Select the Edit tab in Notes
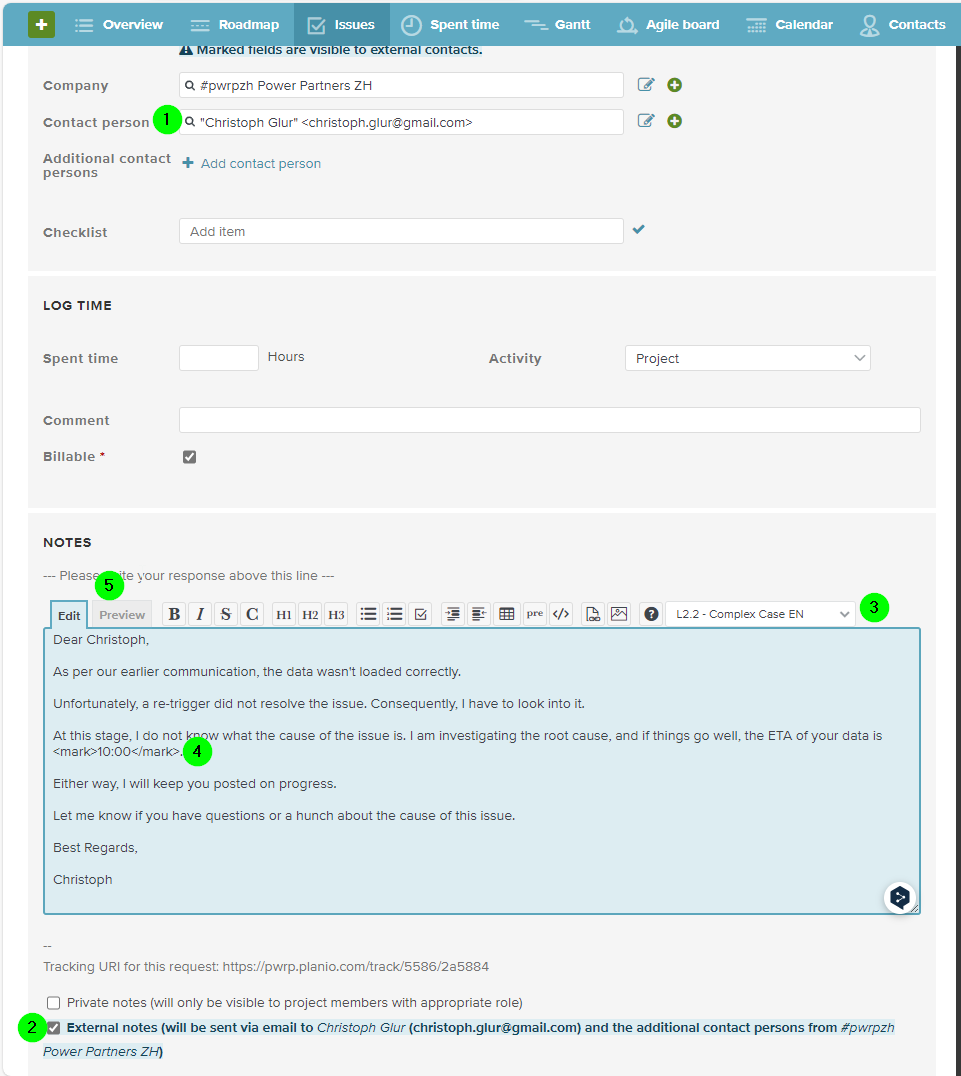 [x=69, y=615]
